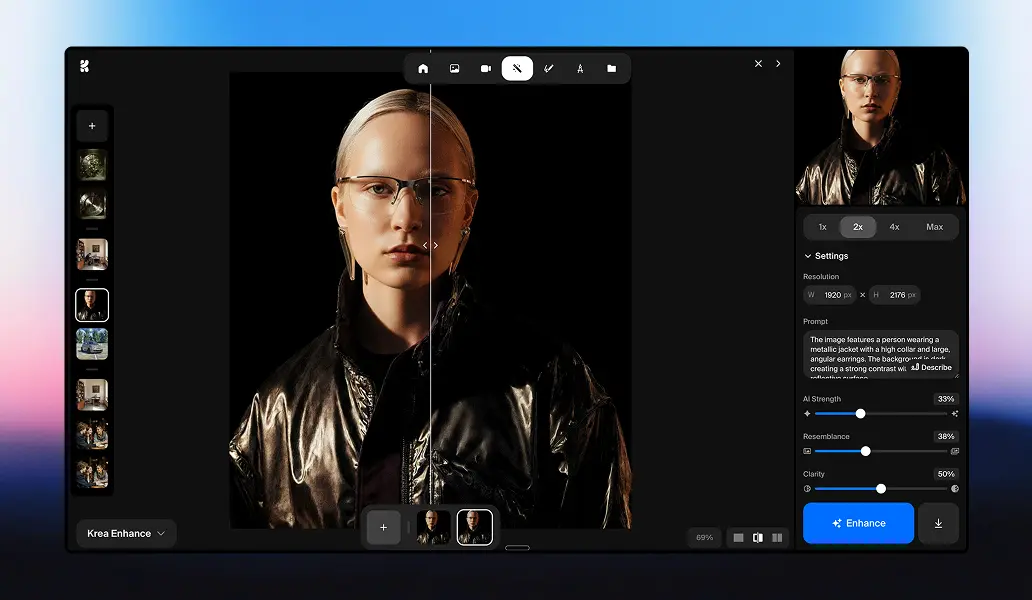1032x600 pixels.
Task: Open the Home screen from the toolbar
Action: pos(423,68)
